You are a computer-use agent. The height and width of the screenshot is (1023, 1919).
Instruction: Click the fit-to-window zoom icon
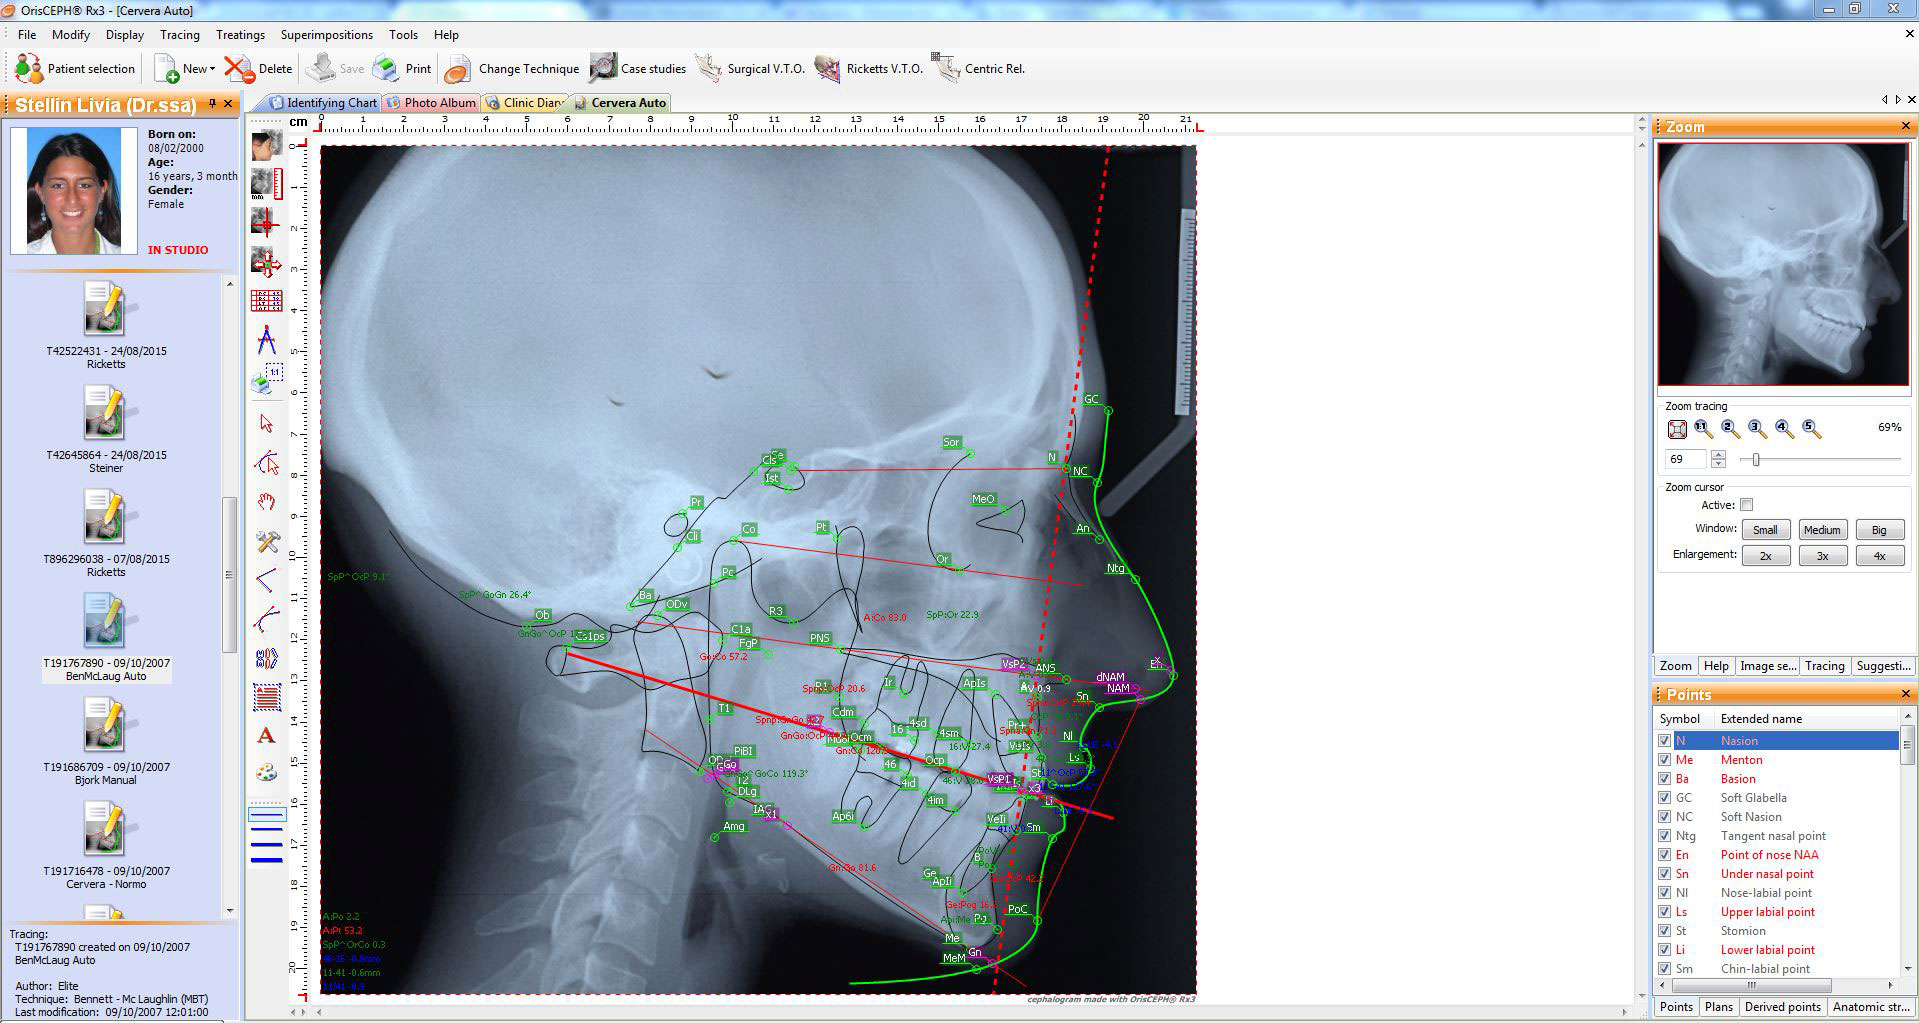(1677, 429)
